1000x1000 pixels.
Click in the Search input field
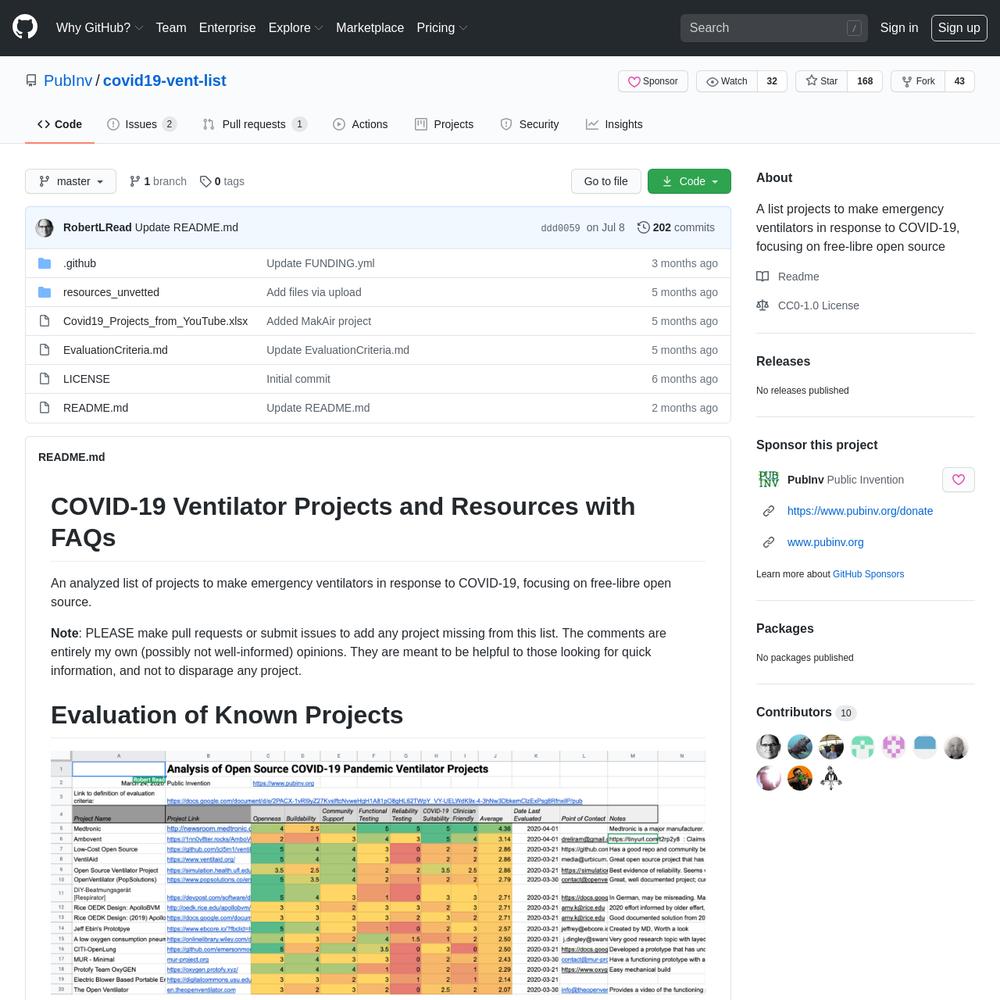pos(774,28)
